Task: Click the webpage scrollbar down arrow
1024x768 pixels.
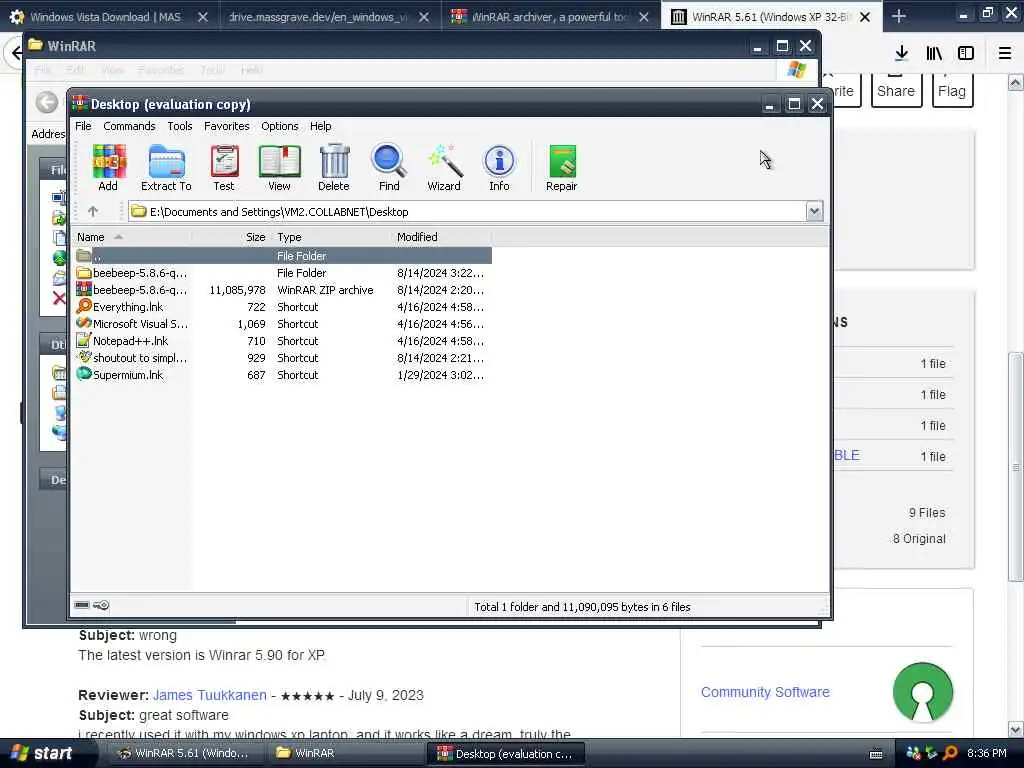Action: (1015, 729)
